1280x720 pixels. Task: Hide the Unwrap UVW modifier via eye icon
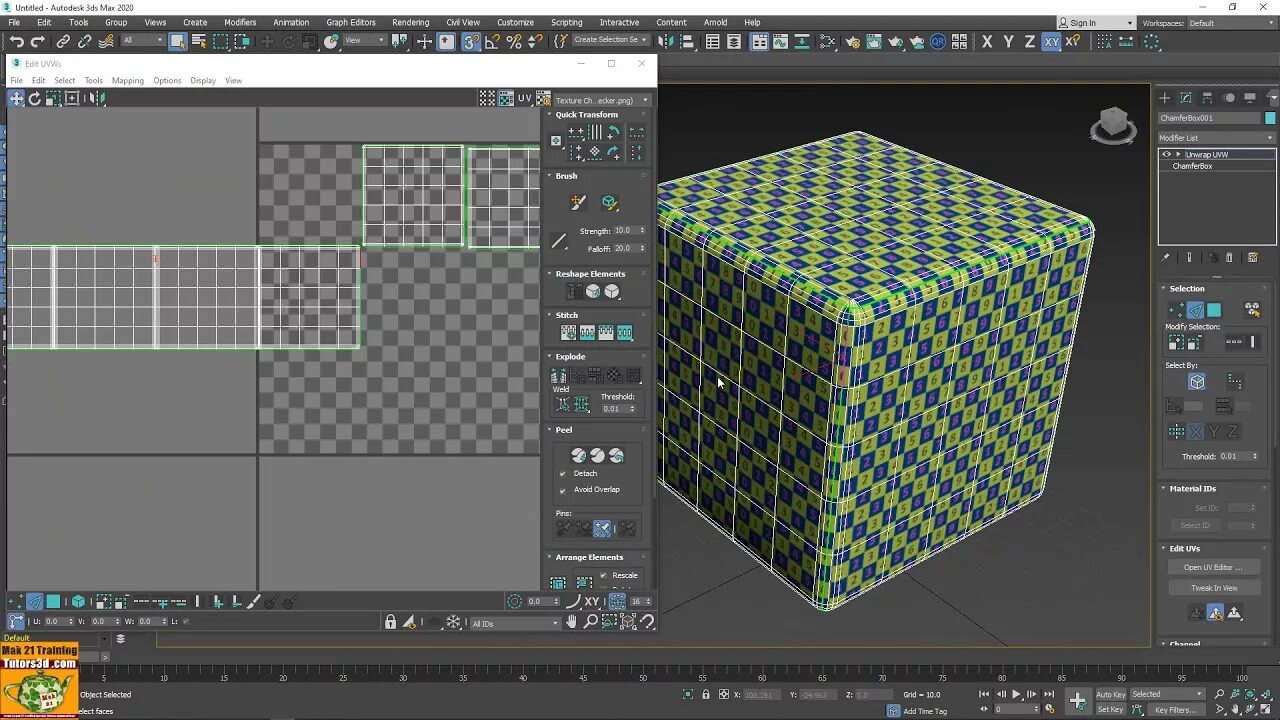tap(1166, 155)
